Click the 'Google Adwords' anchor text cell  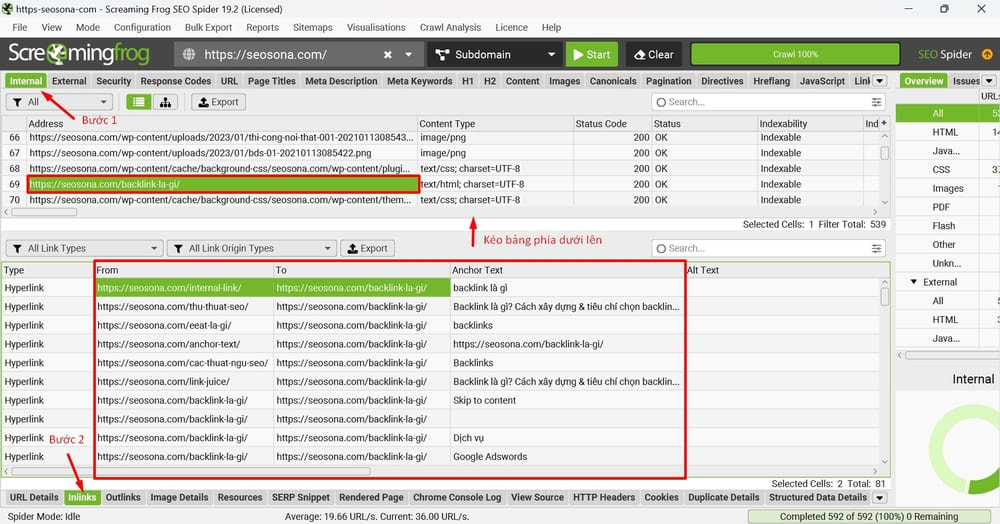click(568, 456)
